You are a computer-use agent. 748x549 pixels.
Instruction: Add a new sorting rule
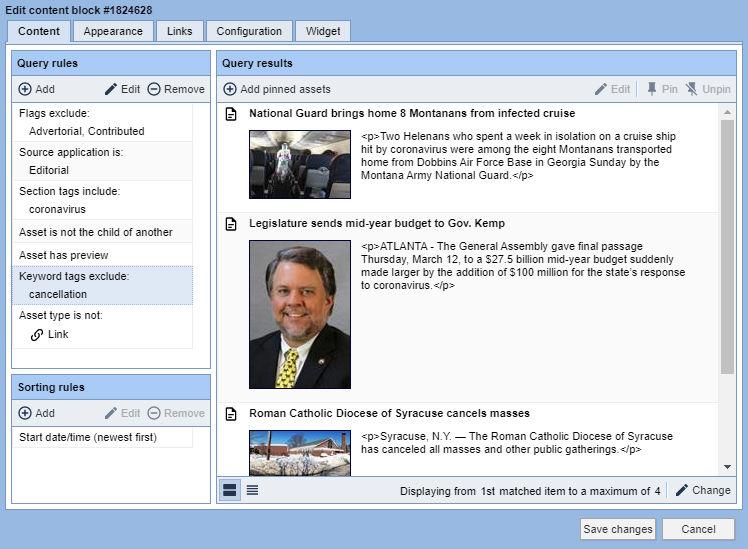[x=37, y=413]
